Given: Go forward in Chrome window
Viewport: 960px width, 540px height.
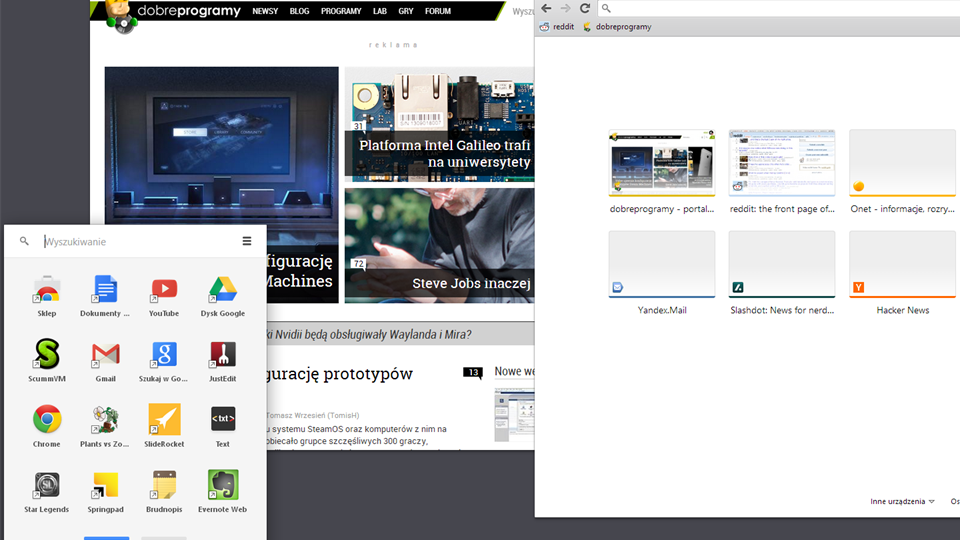Looking at the screenshot, I should [565, 8].
